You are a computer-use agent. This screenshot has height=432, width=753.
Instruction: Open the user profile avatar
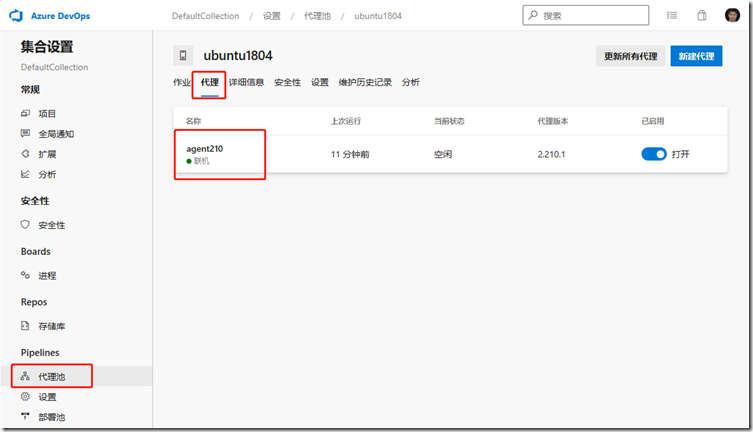point(732,15)
